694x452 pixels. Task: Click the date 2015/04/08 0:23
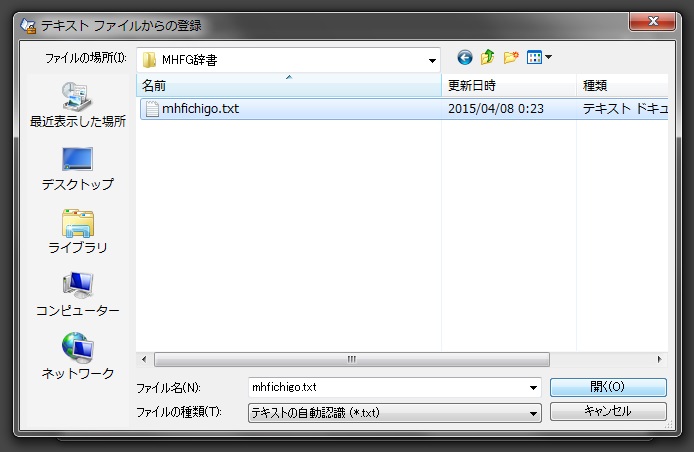click(x=496, y=109)
